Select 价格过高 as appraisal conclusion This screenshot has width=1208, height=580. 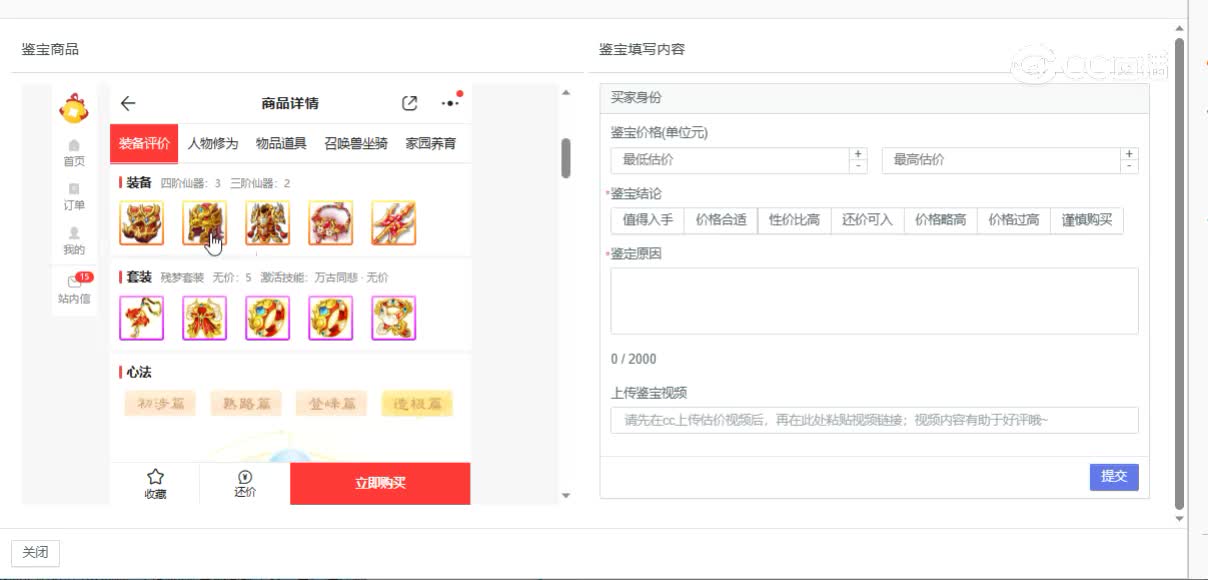[x=1013, y=220]
